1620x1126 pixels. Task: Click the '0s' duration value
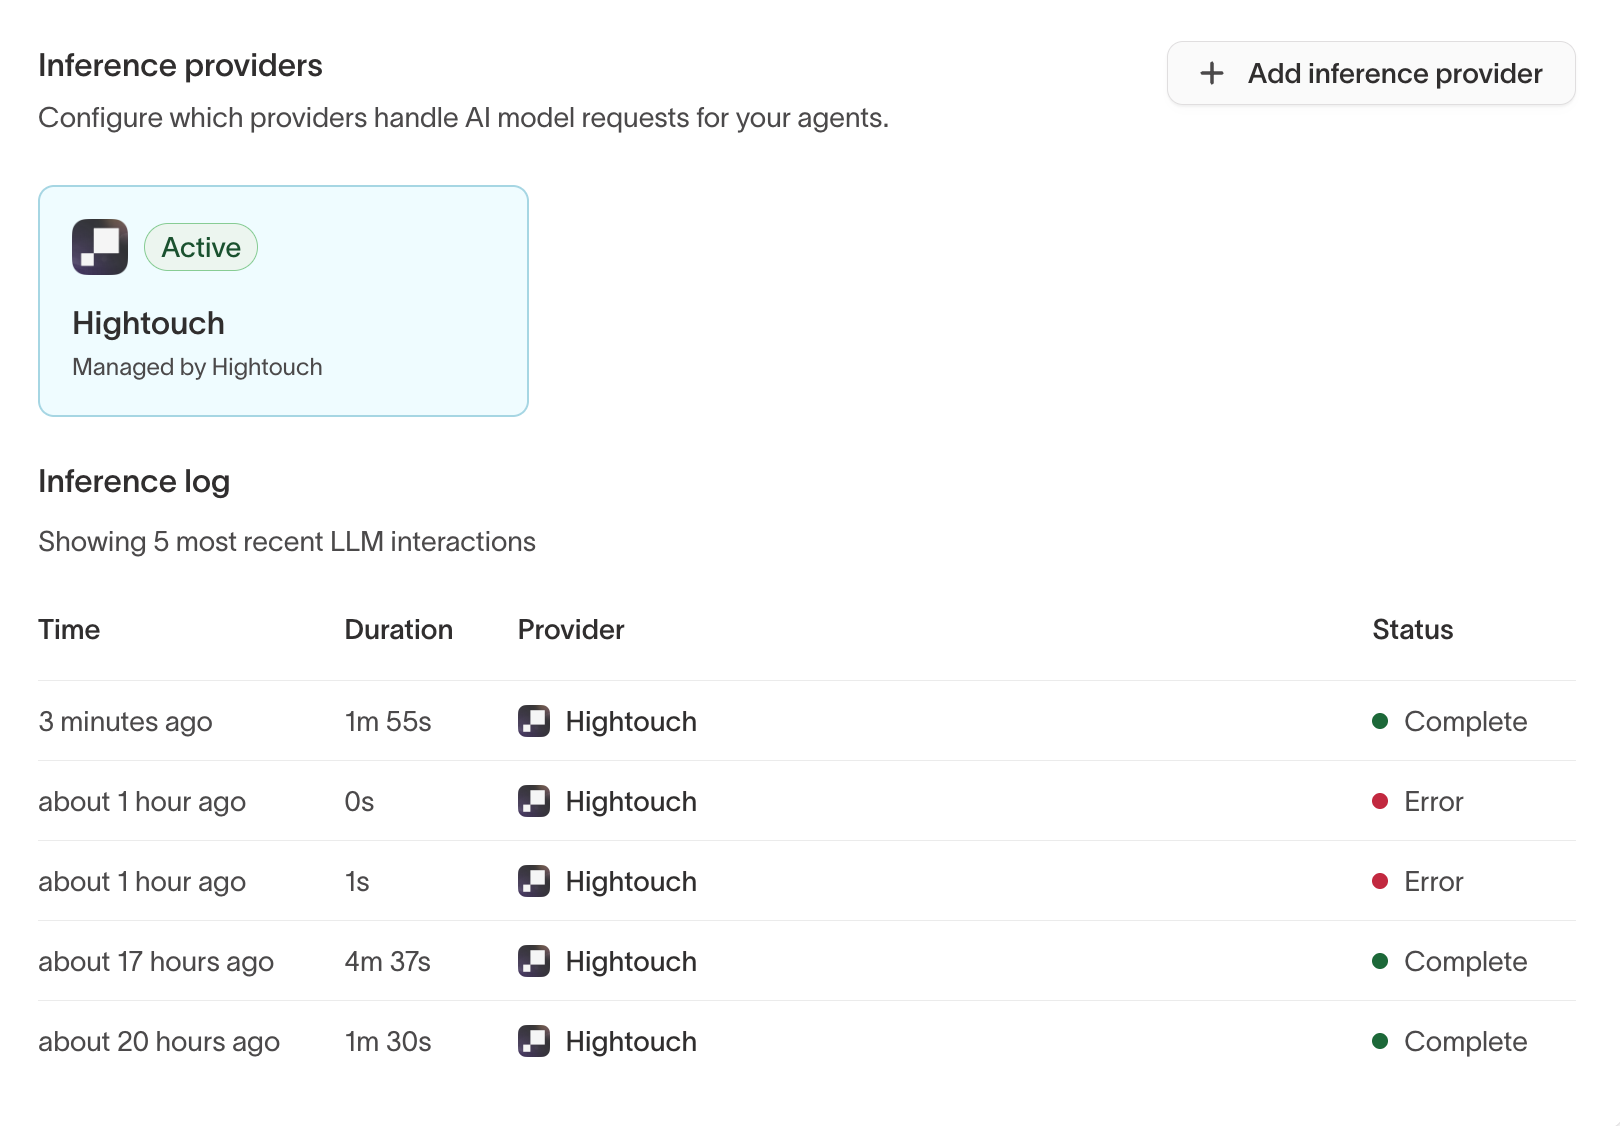(x=359, y=801)
